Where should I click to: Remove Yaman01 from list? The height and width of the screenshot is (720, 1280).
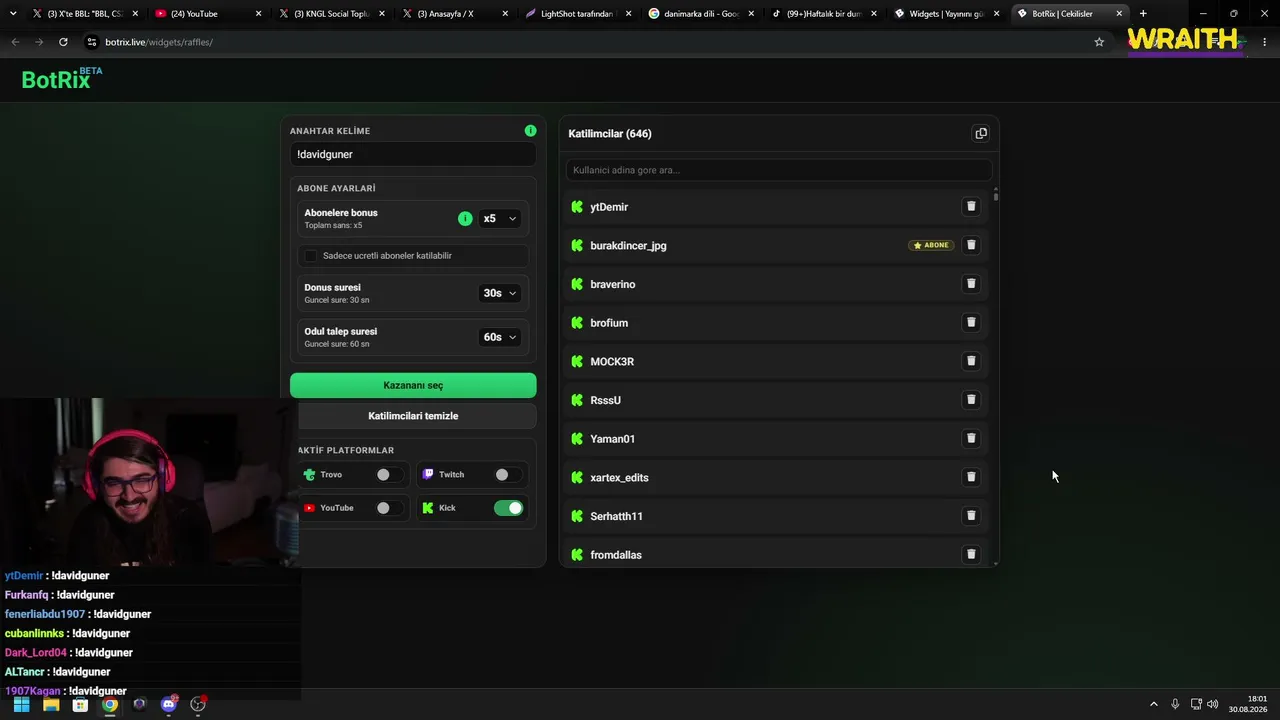(970, 438)
